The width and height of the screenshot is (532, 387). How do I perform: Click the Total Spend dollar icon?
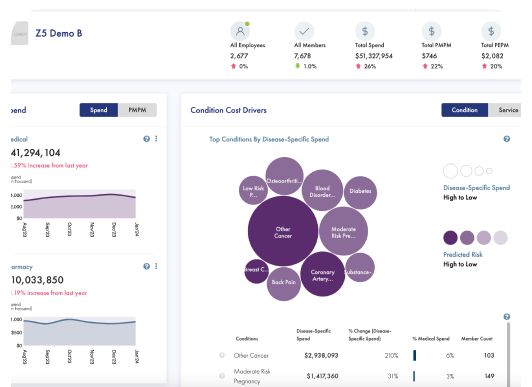365,31
